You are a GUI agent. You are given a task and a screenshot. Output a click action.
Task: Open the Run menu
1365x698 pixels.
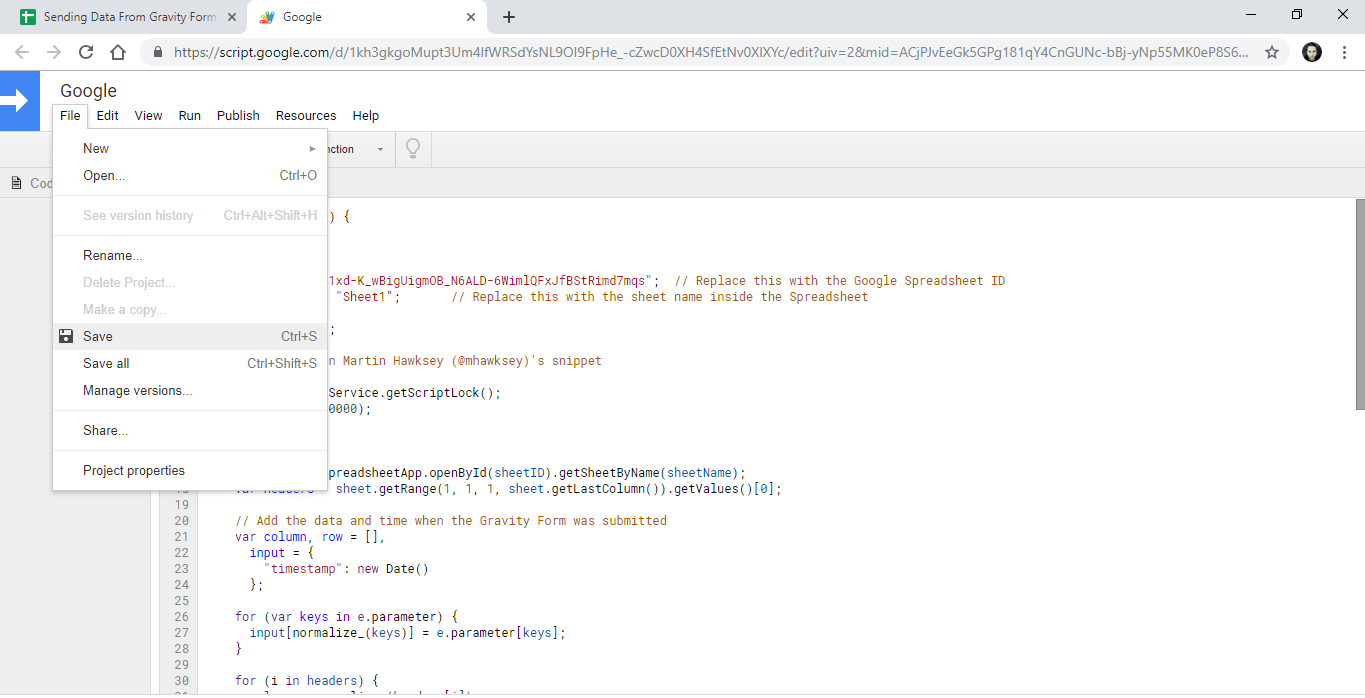pos(190,115)
